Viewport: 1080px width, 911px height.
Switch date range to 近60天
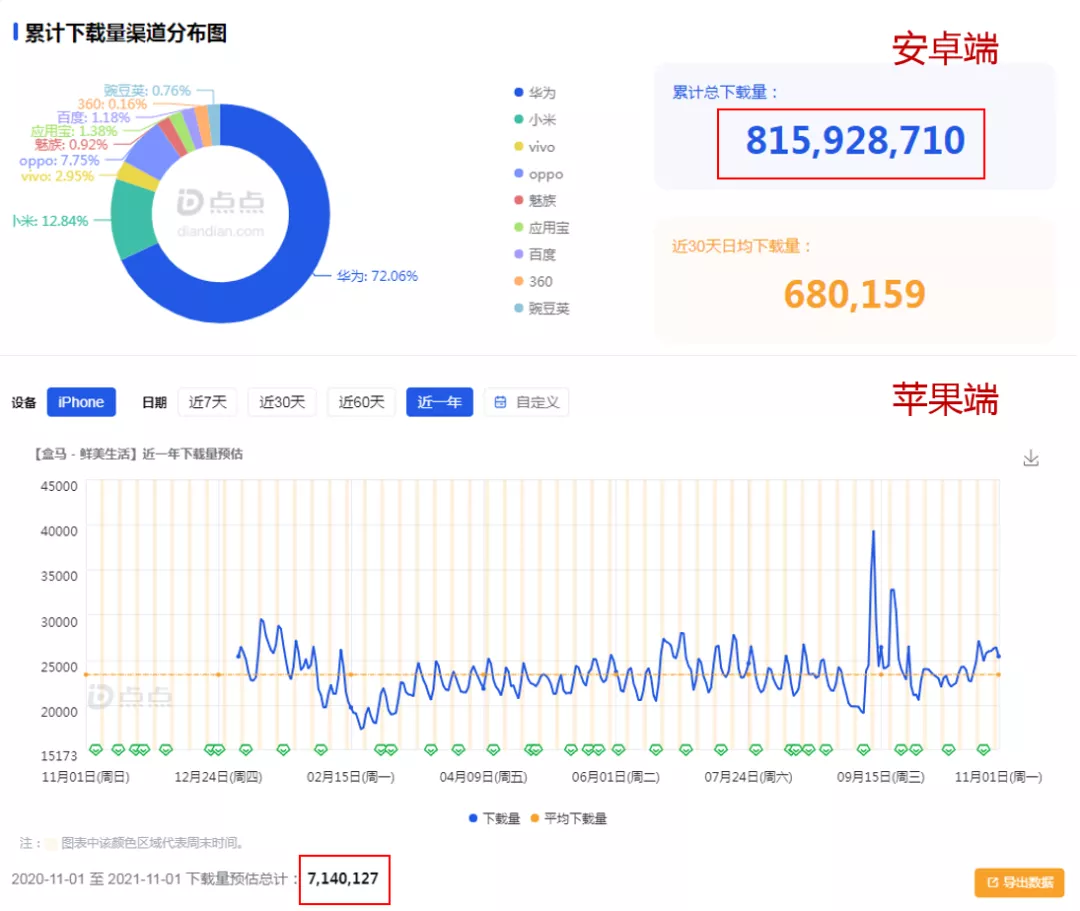pos(361,402)
